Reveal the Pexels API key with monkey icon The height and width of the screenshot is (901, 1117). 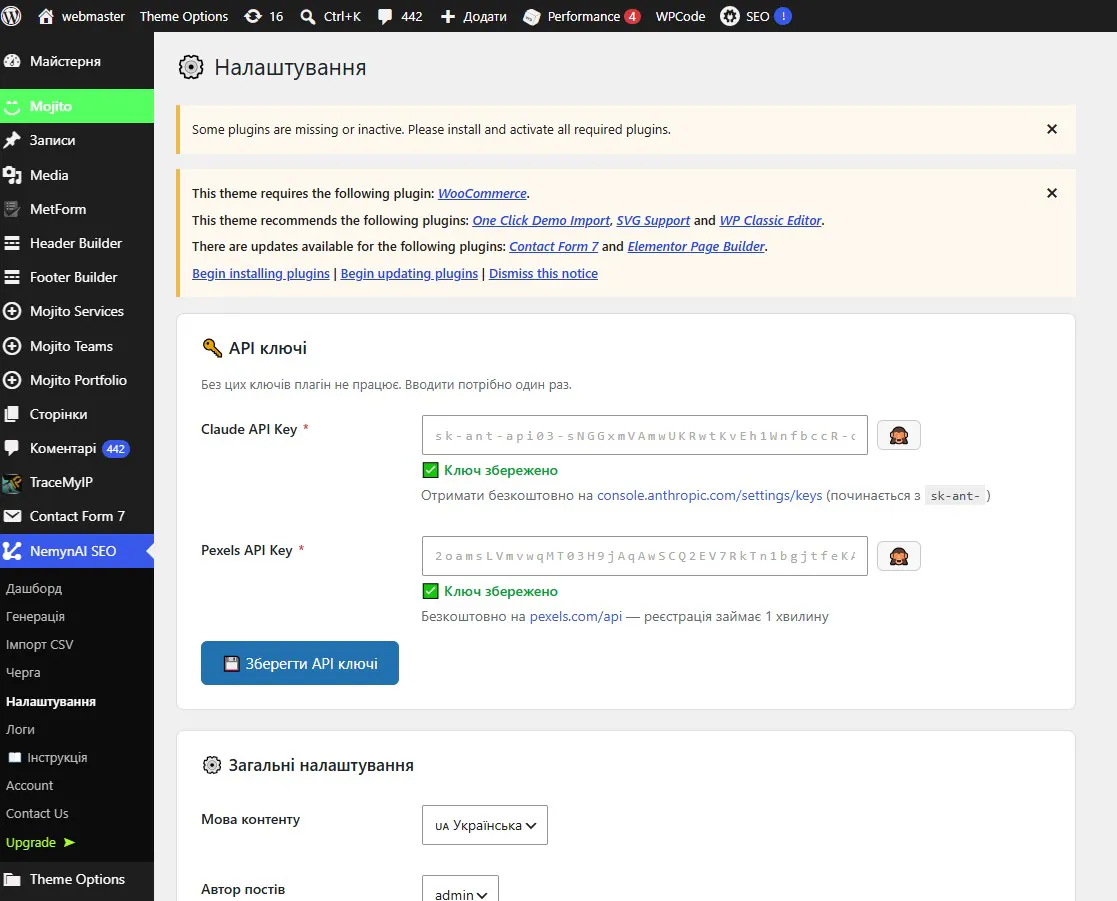(x=898, y=556)
